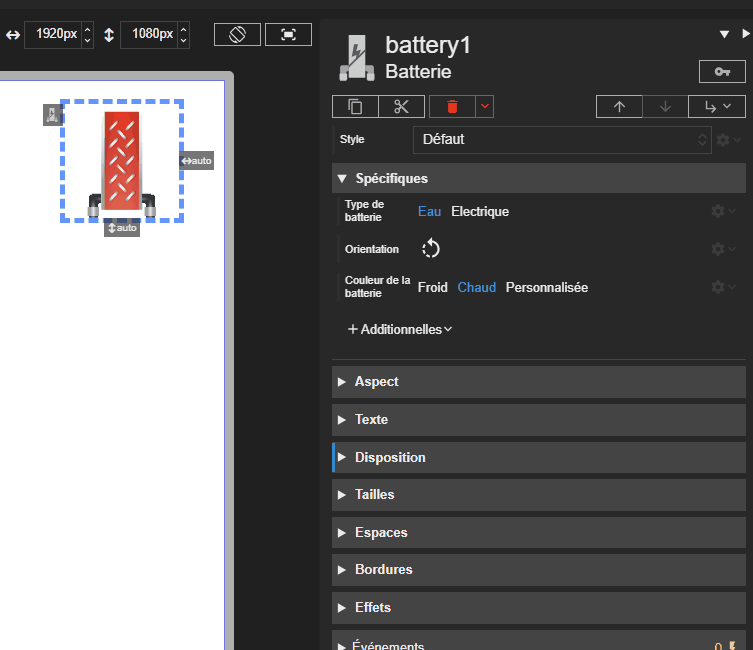
Task: Click the fit-to-screen icon
Action: [289, 34]
